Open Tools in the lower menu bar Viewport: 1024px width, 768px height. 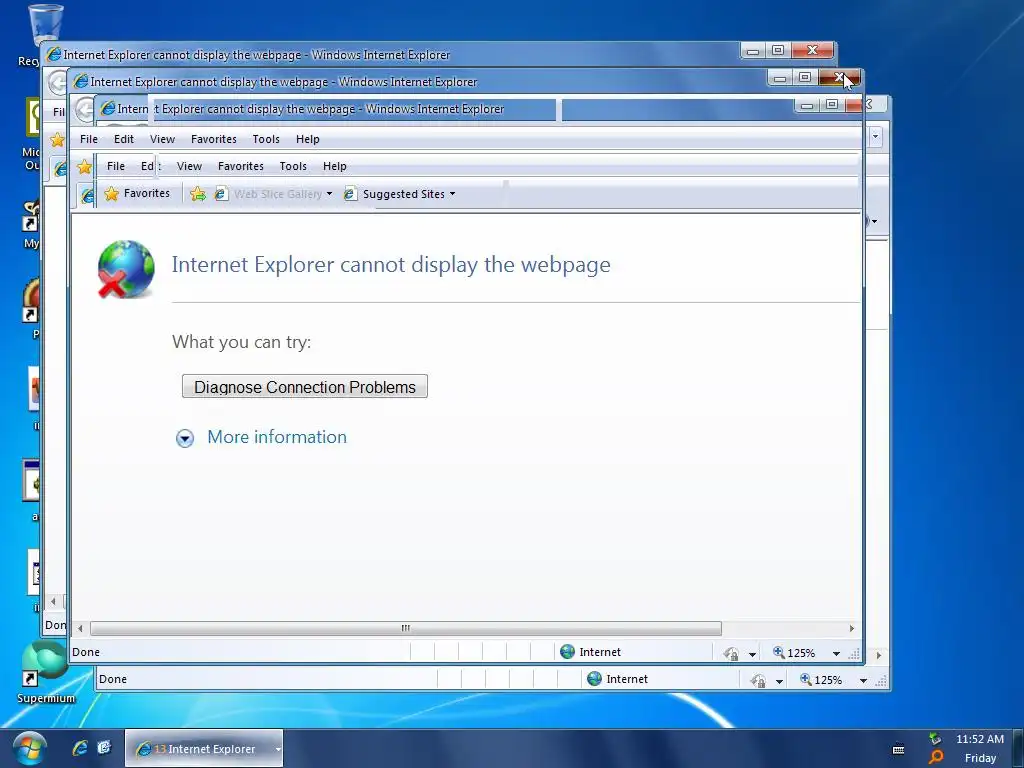coord(293,167)
